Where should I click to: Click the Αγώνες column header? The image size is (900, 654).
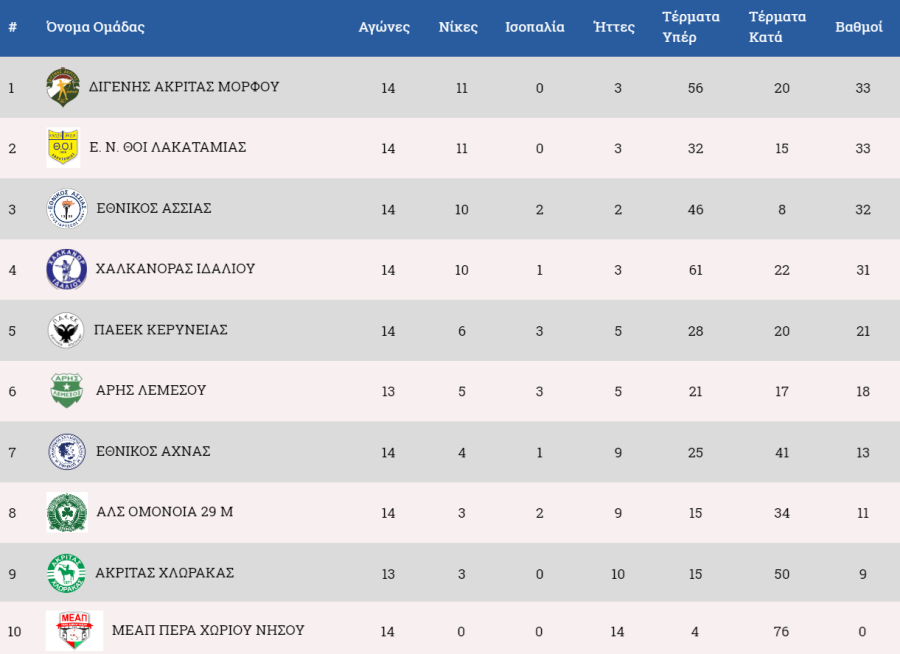(x=384, y=27)
